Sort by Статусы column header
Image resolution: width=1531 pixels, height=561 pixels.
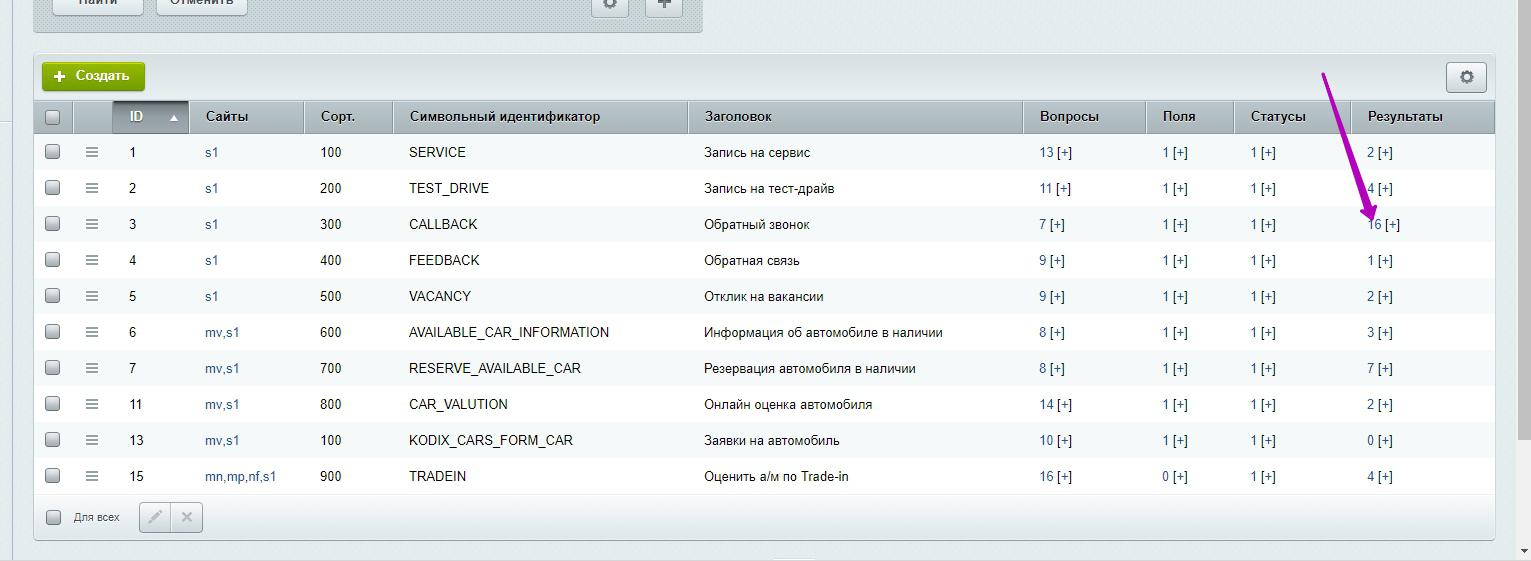(1293, 117)
